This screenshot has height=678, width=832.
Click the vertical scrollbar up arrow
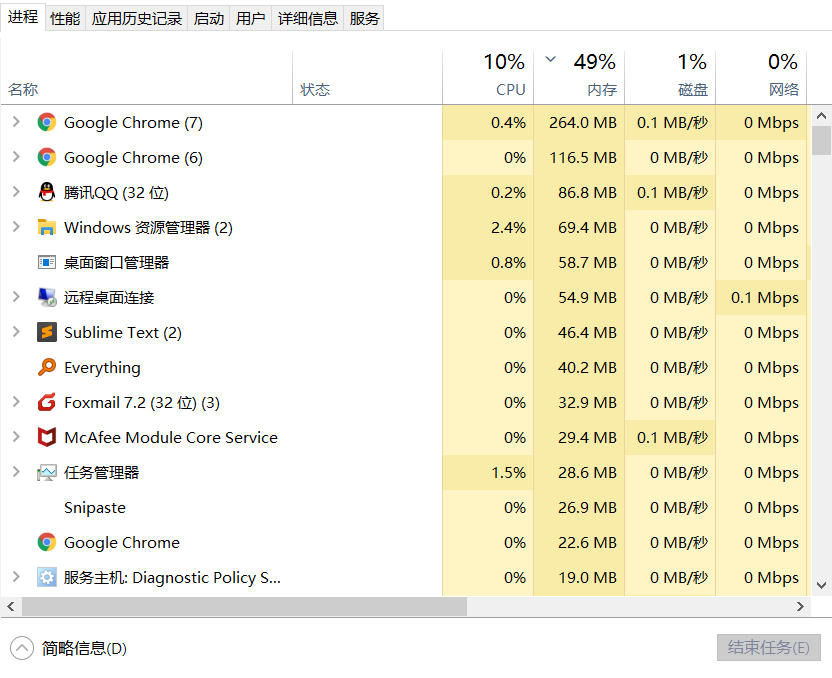click(x=821, y=115)
